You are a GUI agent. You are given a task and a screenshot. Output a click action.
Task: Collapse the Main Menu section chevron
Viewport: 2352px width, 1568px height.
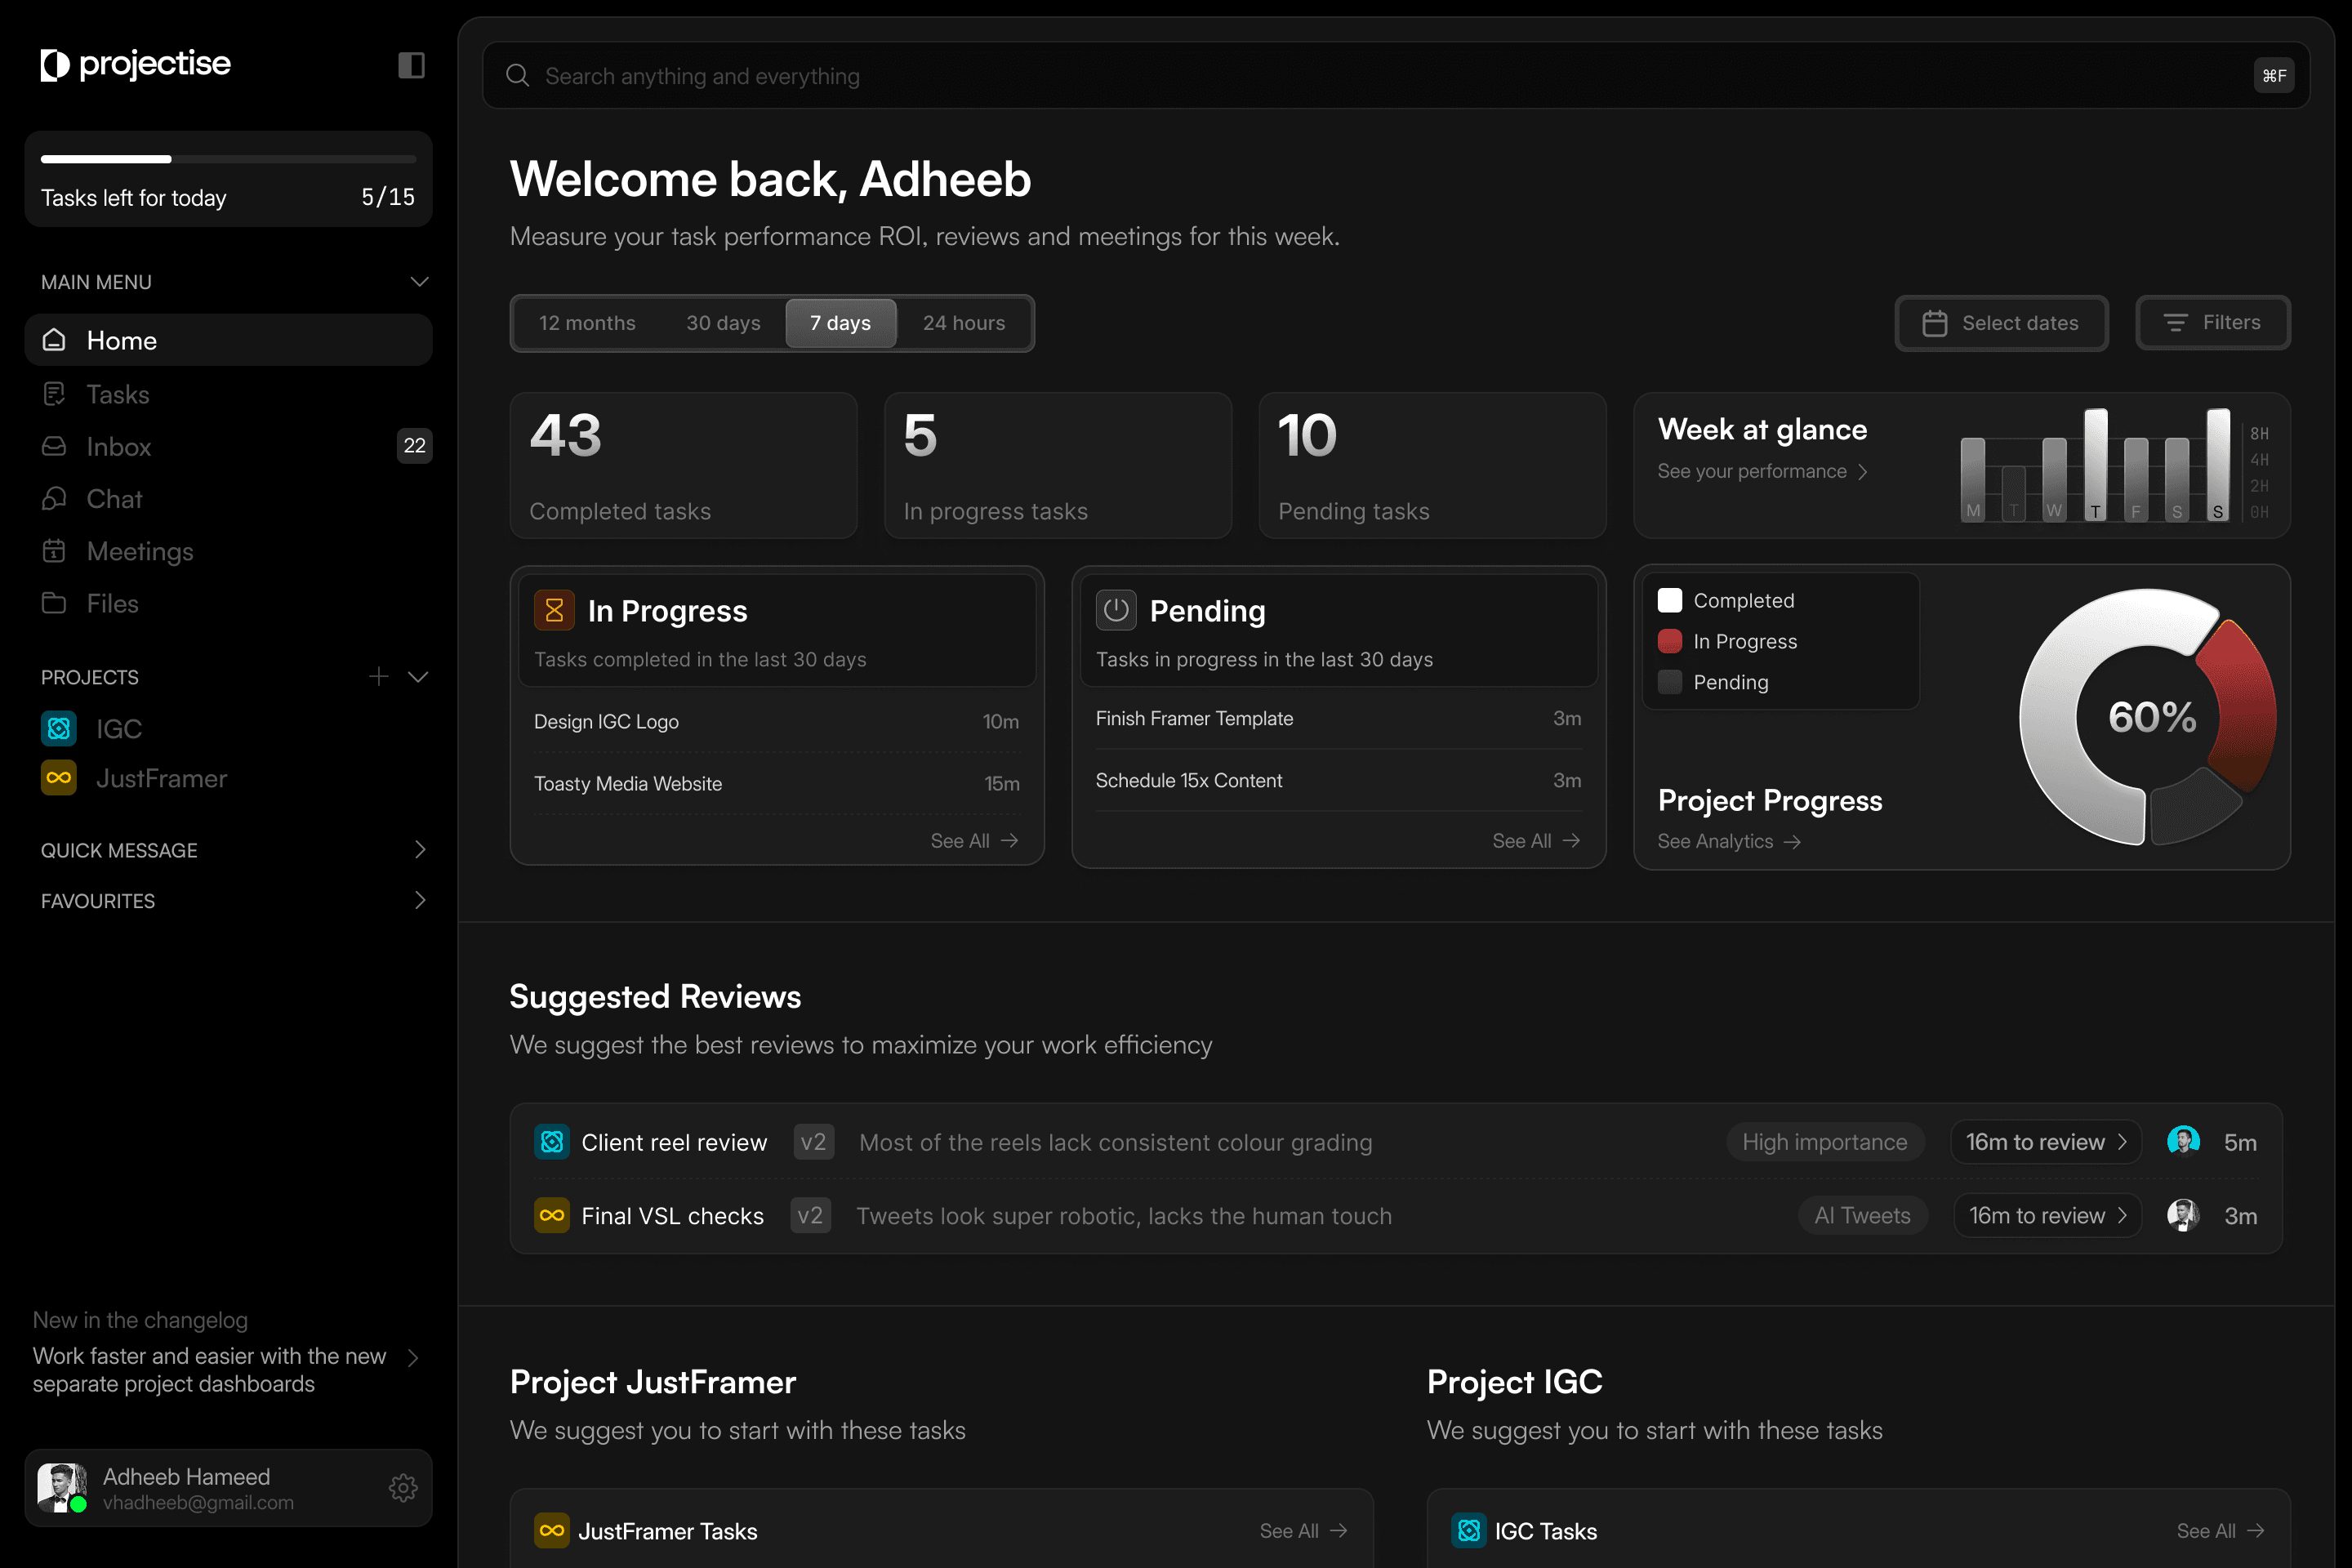tap(419, 282)
